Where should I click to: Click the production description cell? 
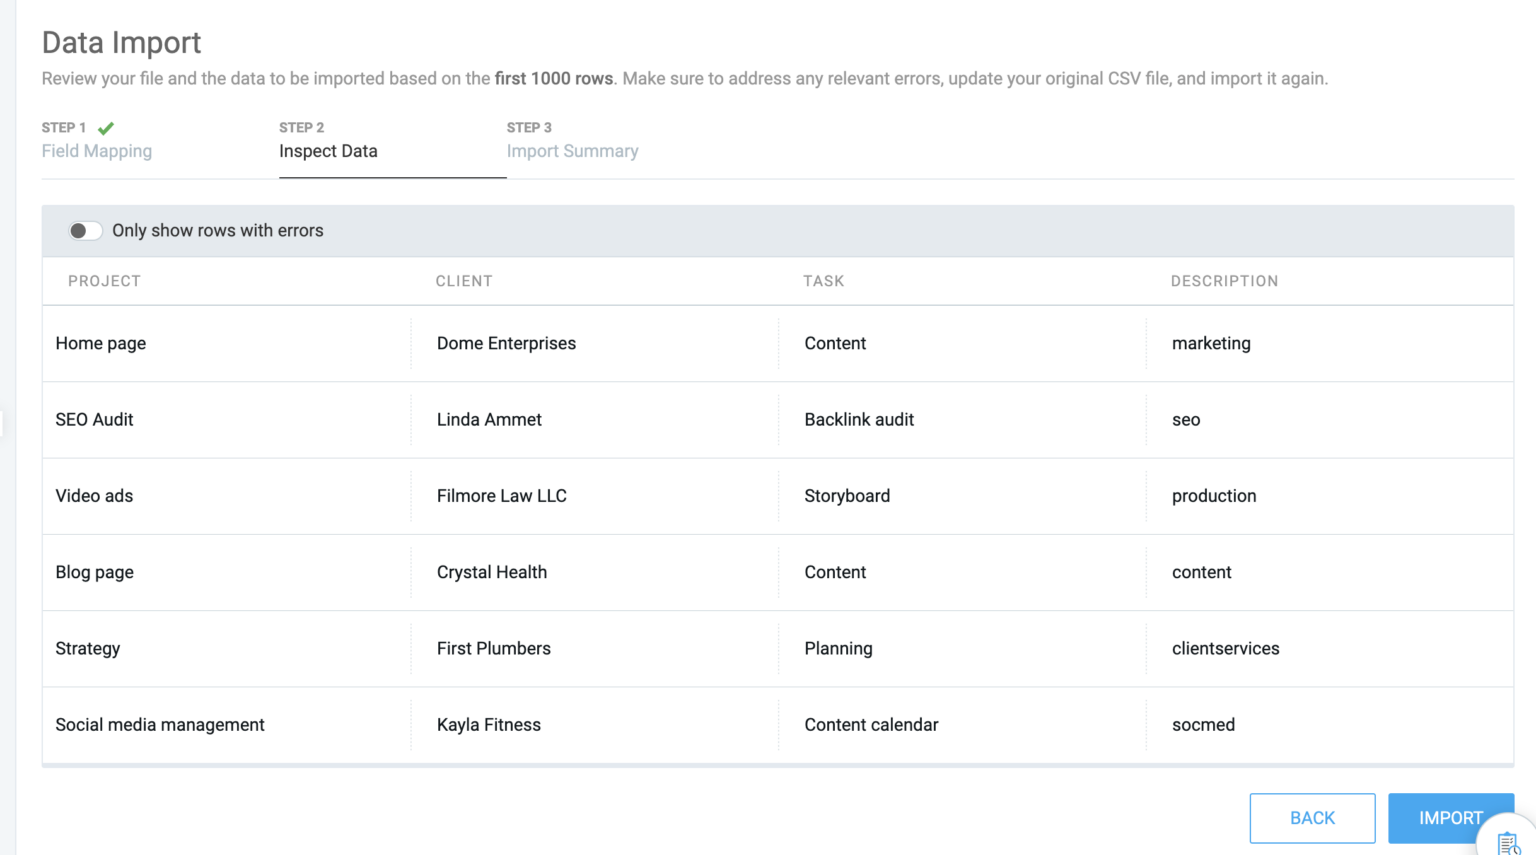[x=1330, y=496]
